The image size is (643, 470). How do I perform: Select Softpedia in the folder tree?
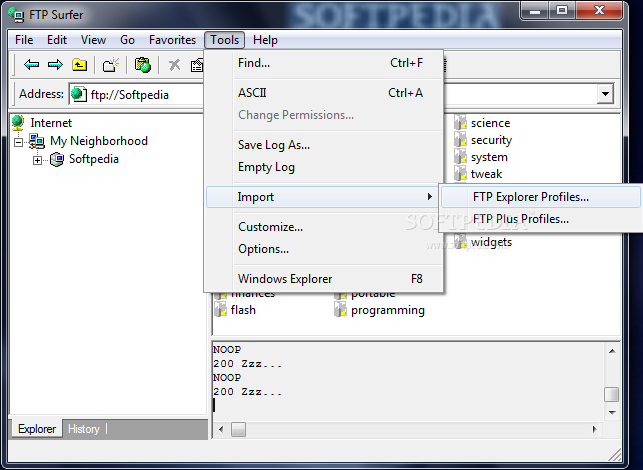pos(93,159)
